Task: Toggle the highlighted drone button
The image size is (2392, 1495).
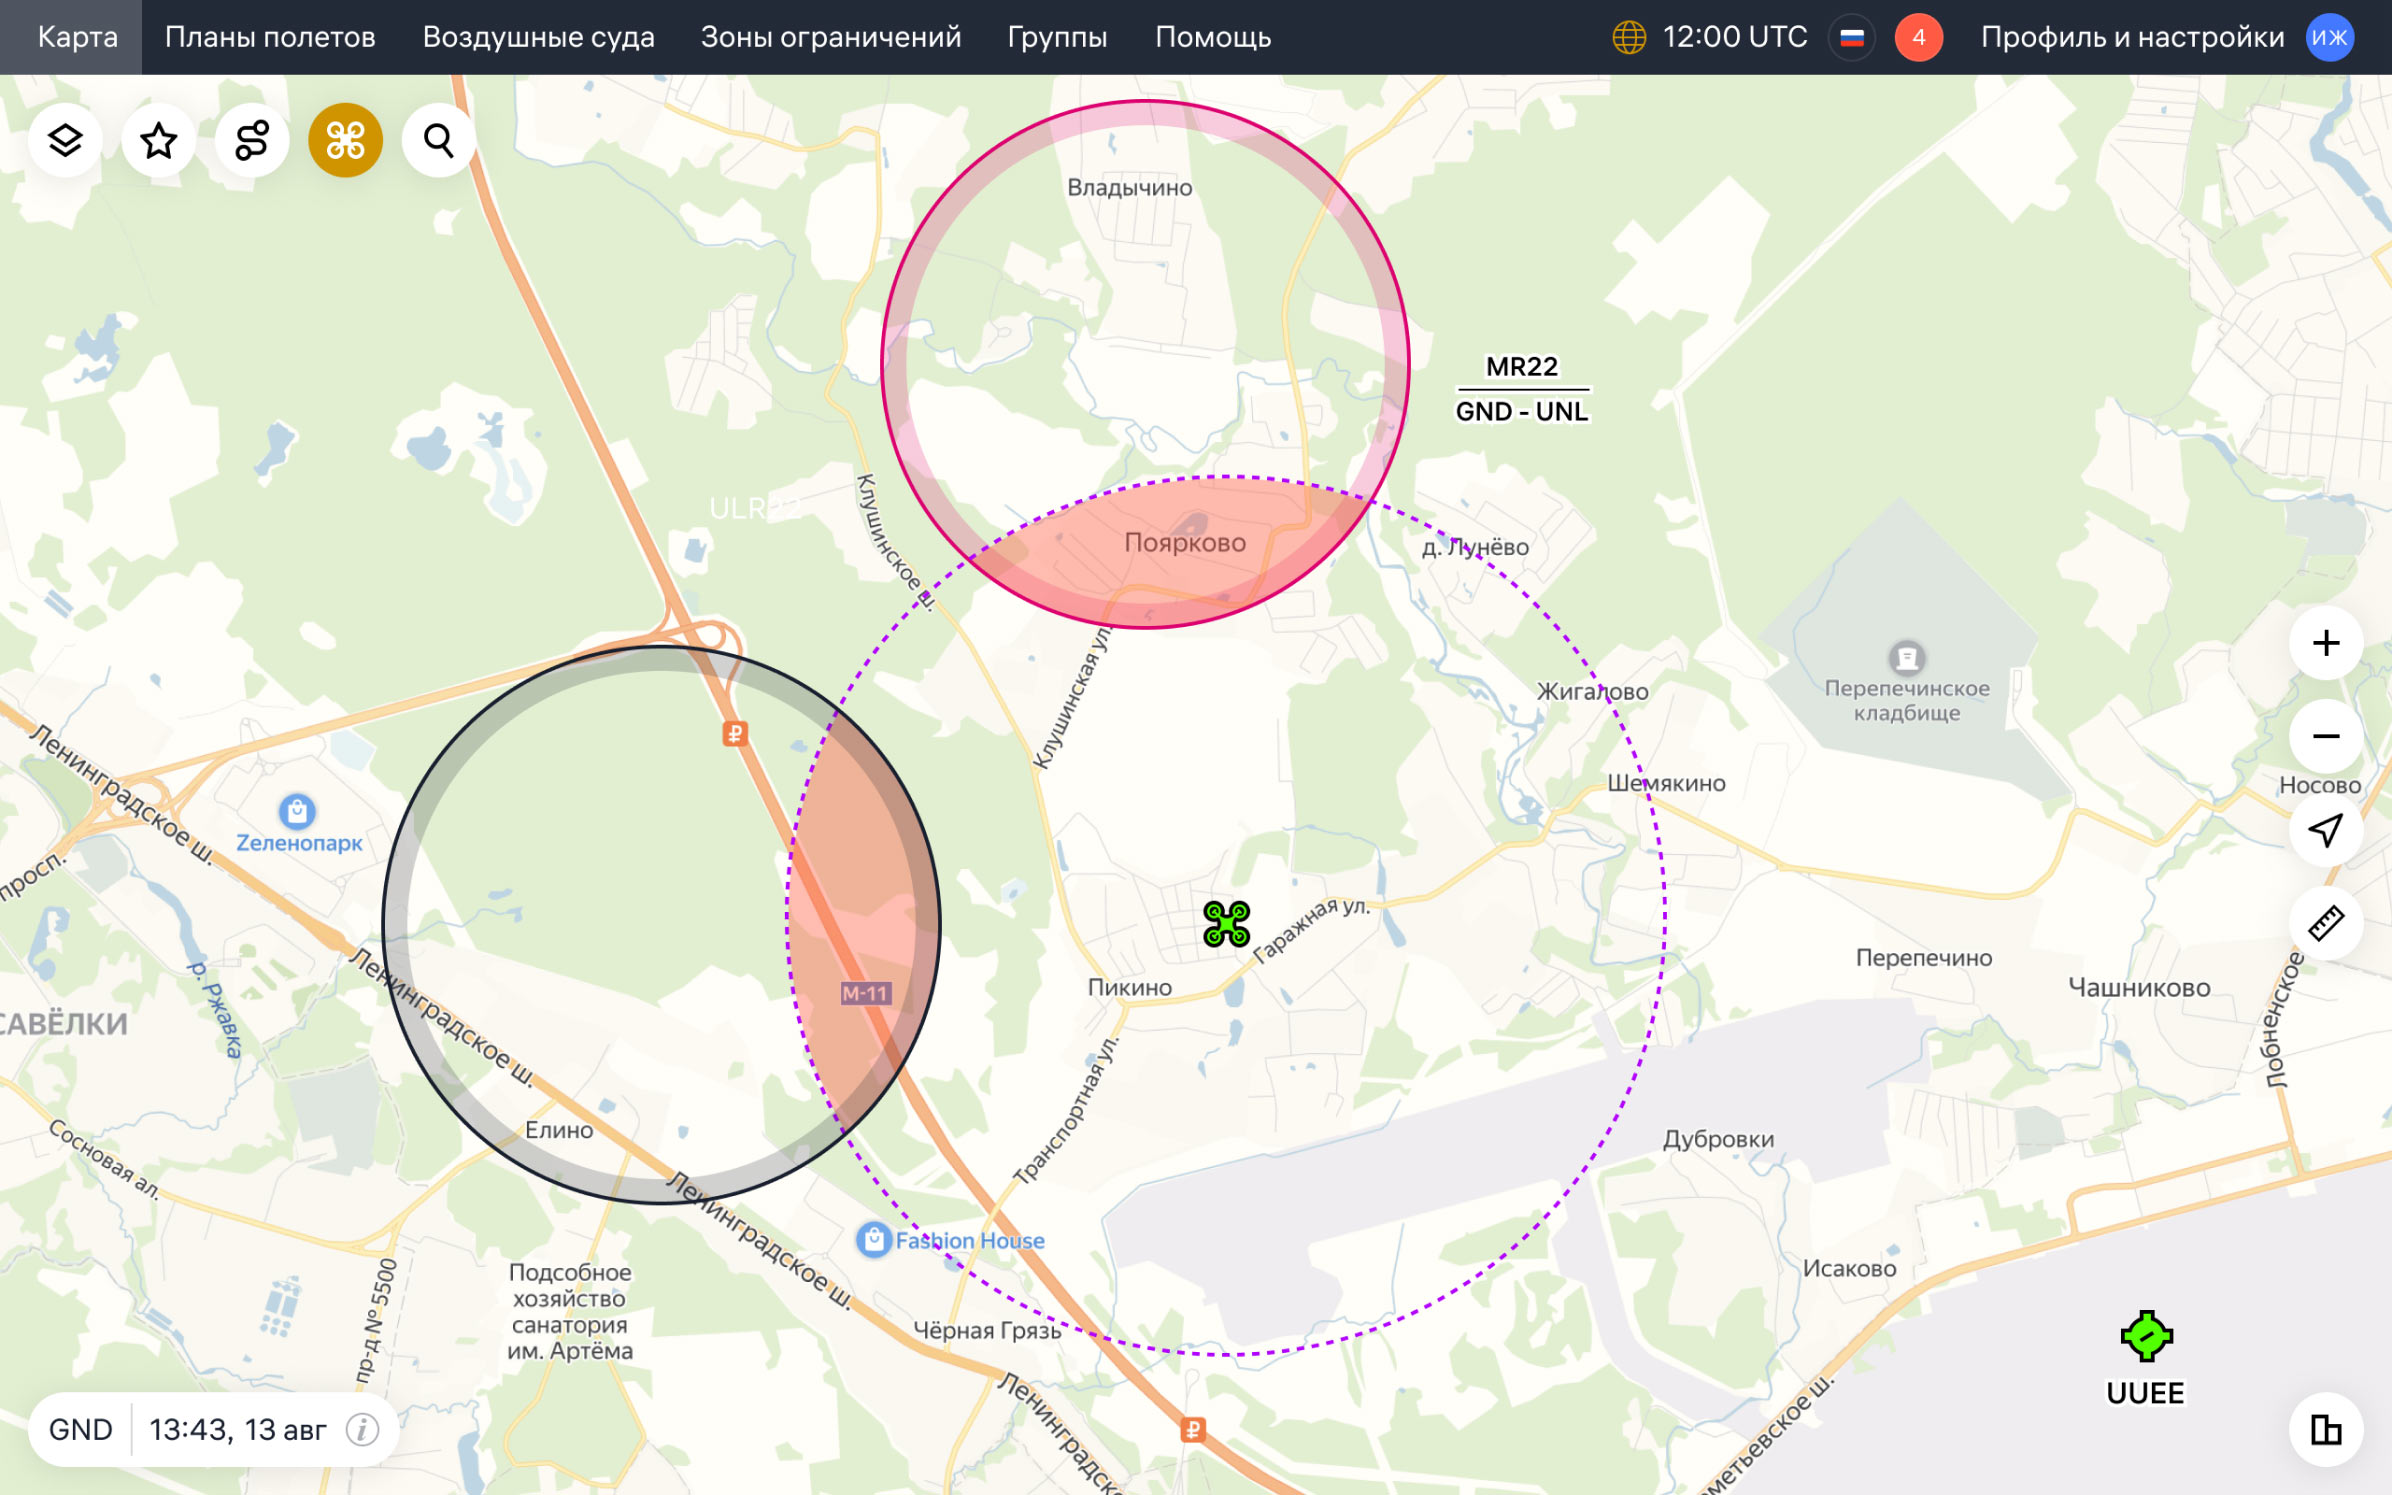Action: click(x=345, y=140)
